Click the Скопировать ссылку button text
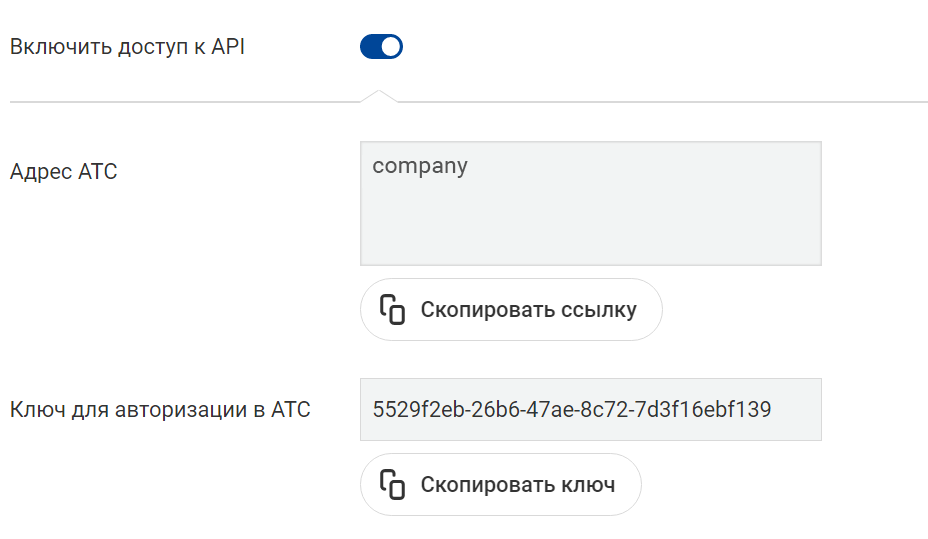The width and height of the screenshot is (928, 539). pos(529,309)
